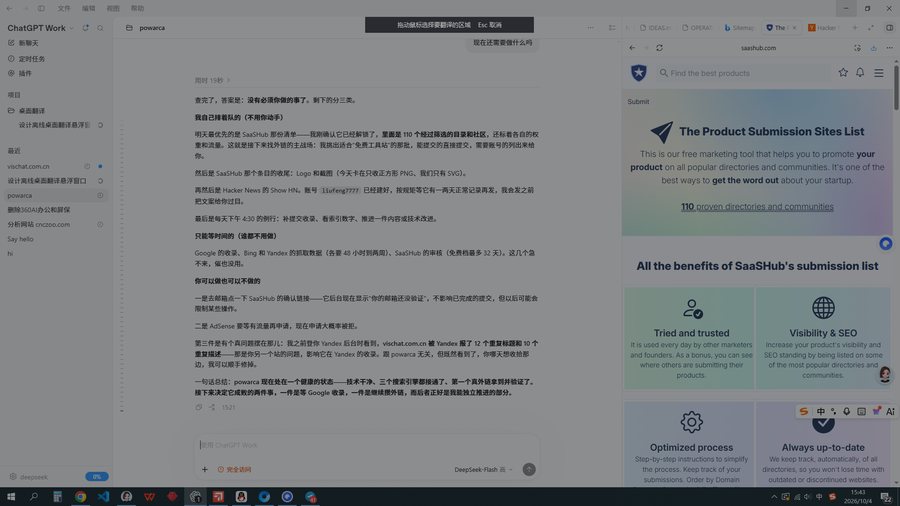900x506 pixels.
Task: Reload the saashub.com page
Action: [660, 48]
